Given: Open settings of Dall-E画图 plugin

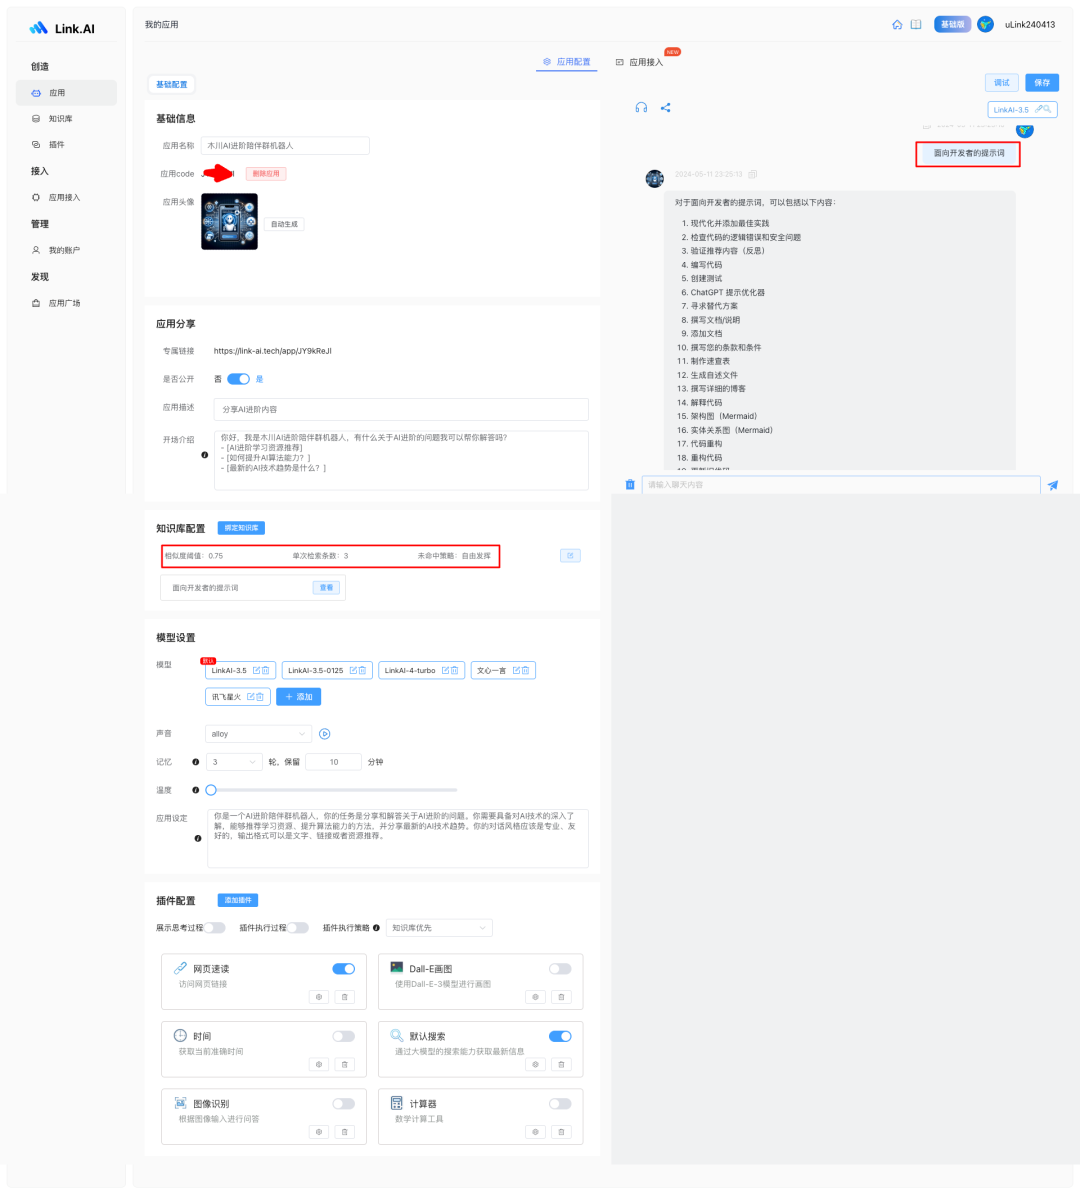Looking at the screenshot, I should 535,997.
